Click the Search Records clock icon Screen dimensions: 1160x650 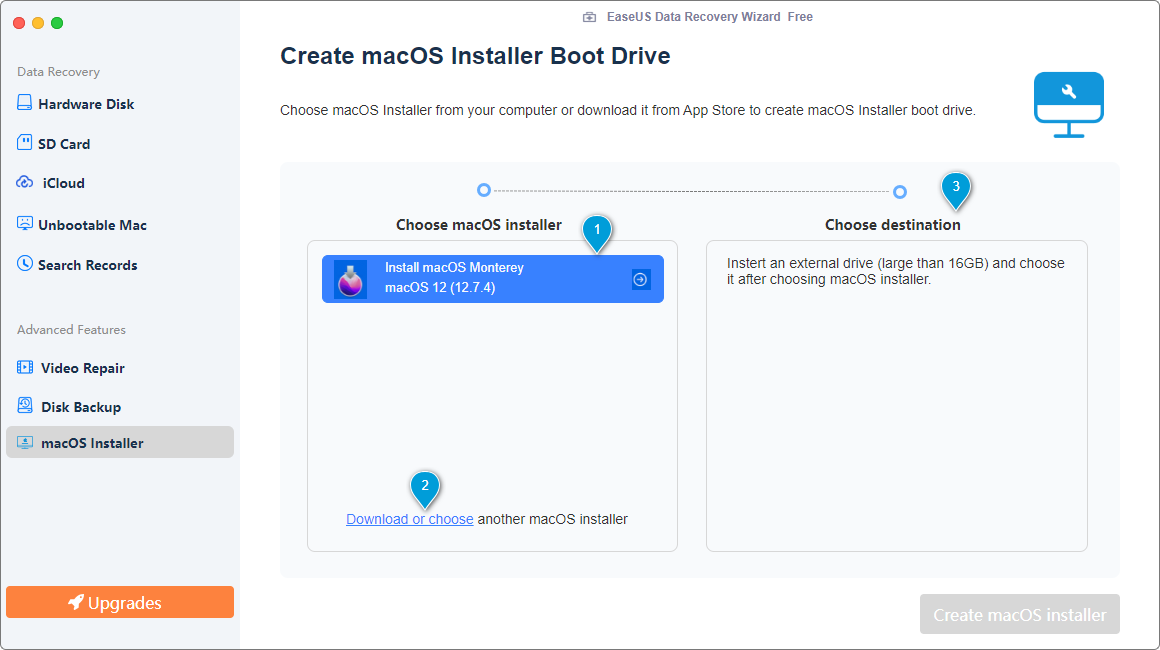pyautogui.click(x=24, y=263)
